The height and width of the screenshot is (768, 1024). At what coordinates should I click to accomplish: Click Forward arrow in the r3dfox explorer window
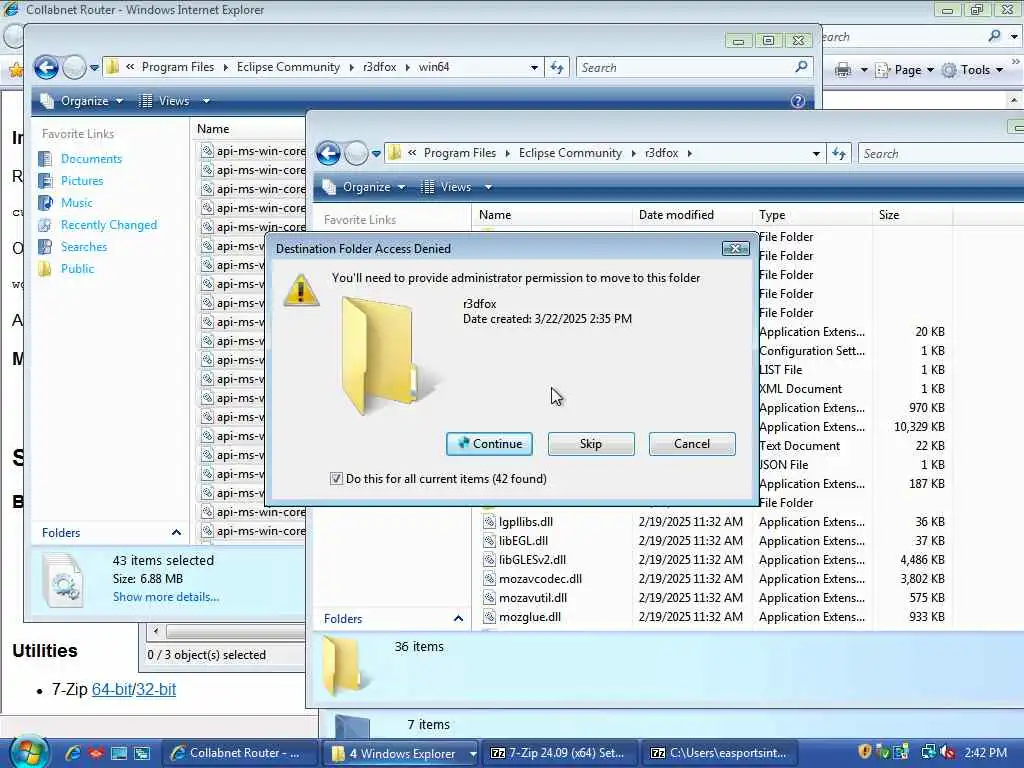pos(356,153)
